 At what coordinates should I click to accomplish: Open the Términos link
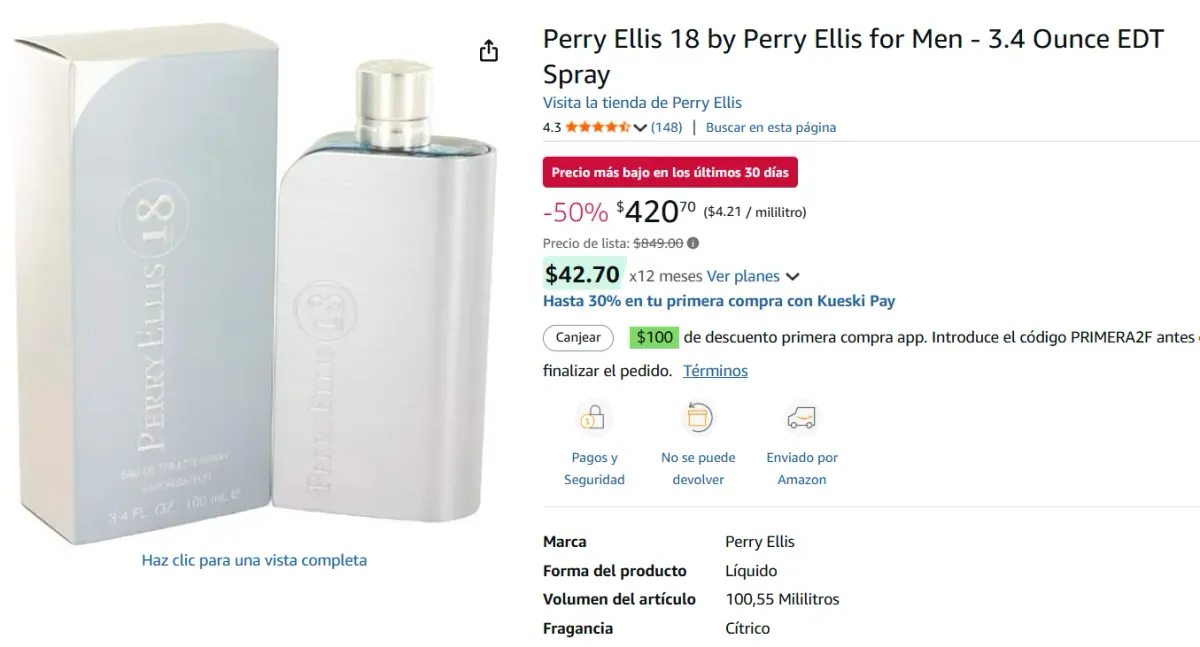pos(715,370)
